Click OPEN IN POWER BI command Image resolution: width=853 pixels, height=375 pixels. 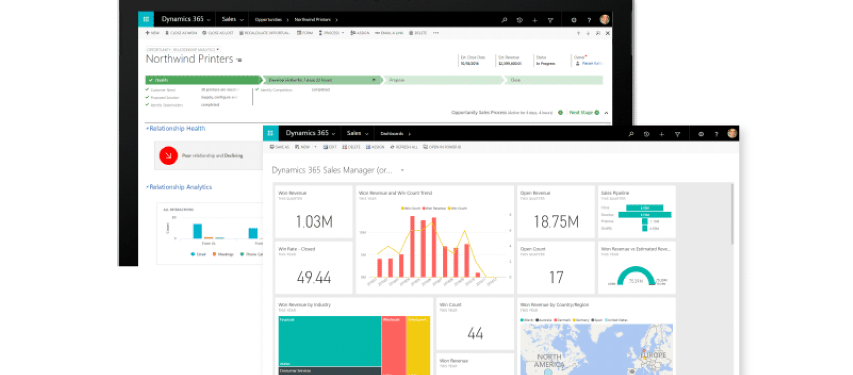(442, 147)
